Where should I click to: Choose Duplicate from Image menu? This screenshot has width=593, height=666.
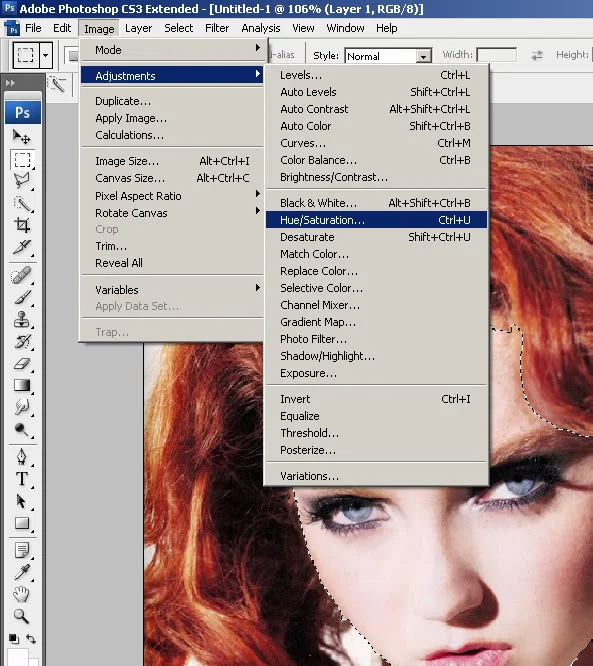(x=172, y=101)
